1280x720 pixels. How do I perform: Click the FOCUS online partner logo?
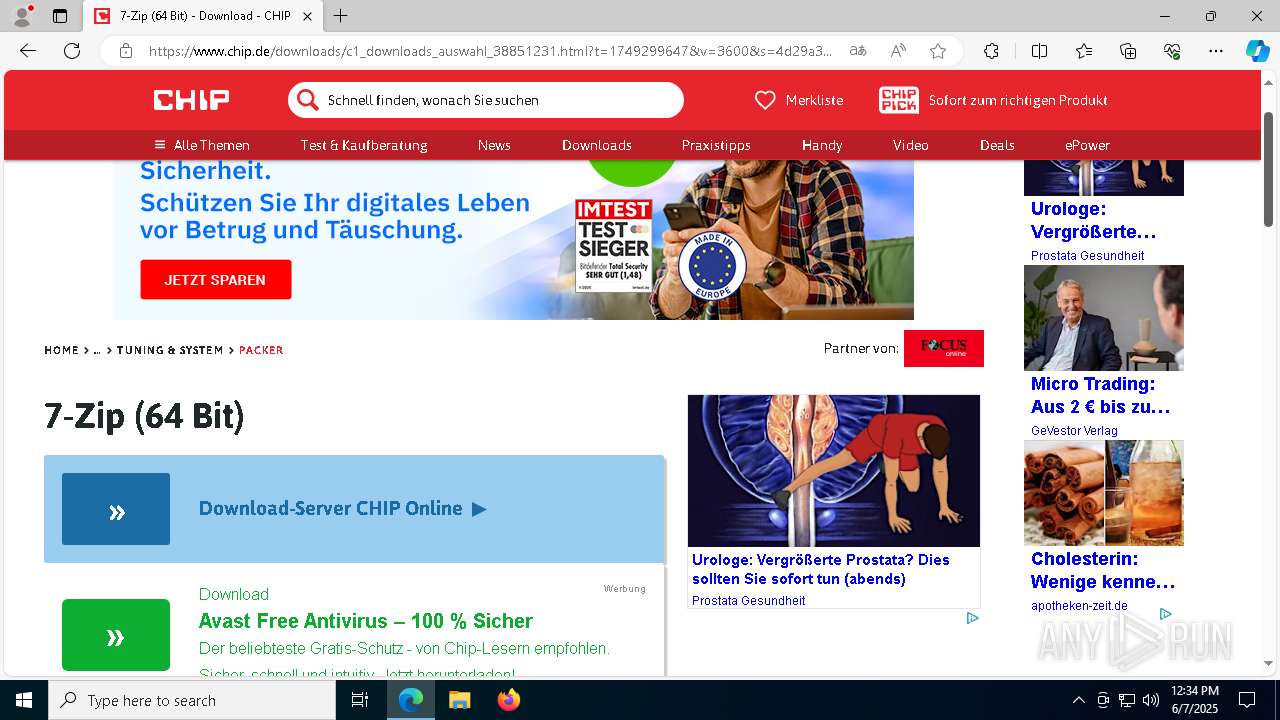944,348
